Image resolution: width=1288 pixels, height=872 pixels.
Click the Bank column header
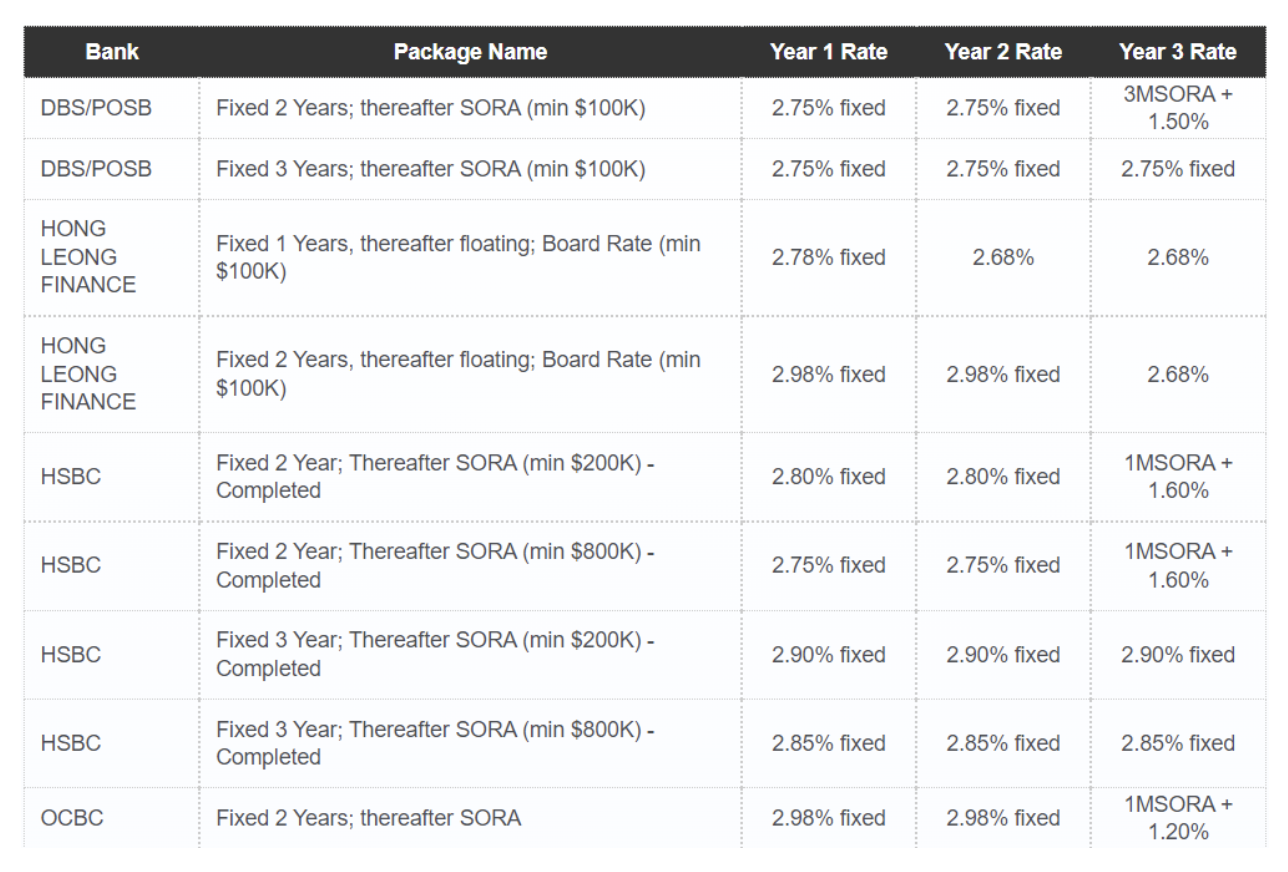[x=112, y=53]
